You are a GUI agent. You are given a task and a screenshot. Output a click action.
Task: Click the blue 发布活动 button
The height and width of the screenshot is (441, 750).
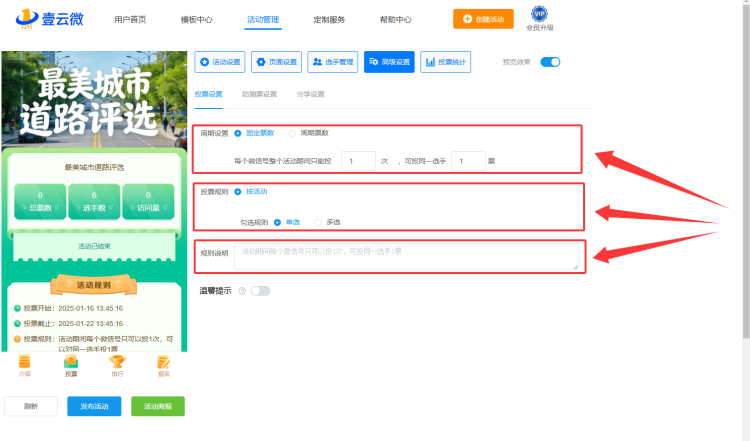[94, 406]
